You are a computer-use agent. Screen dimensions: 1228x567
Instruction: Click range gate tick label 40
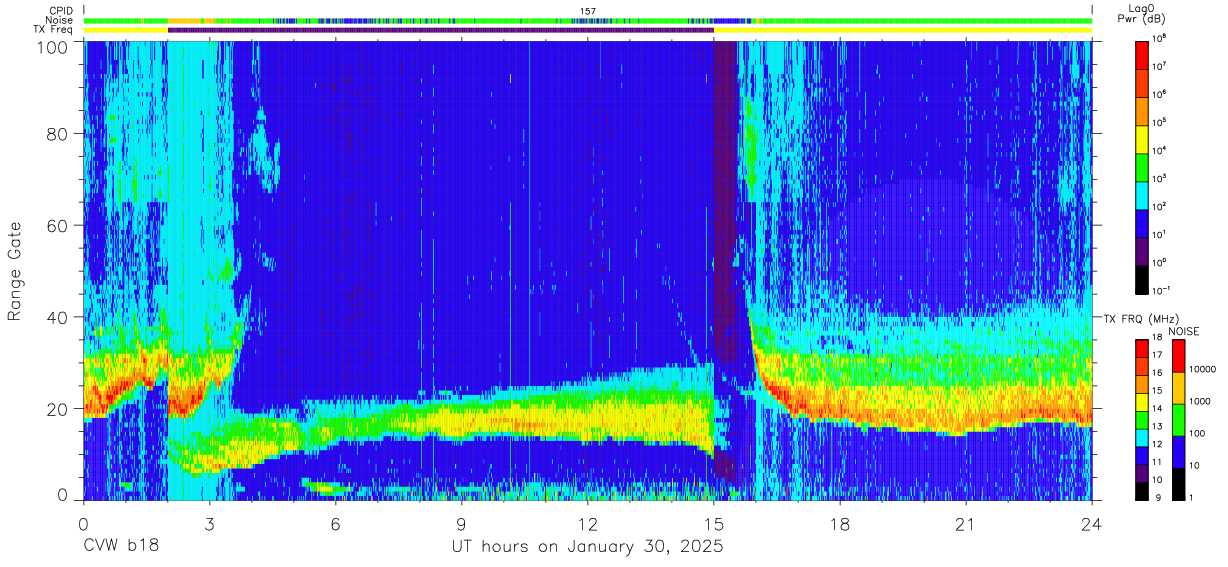[x=59, y=318]
